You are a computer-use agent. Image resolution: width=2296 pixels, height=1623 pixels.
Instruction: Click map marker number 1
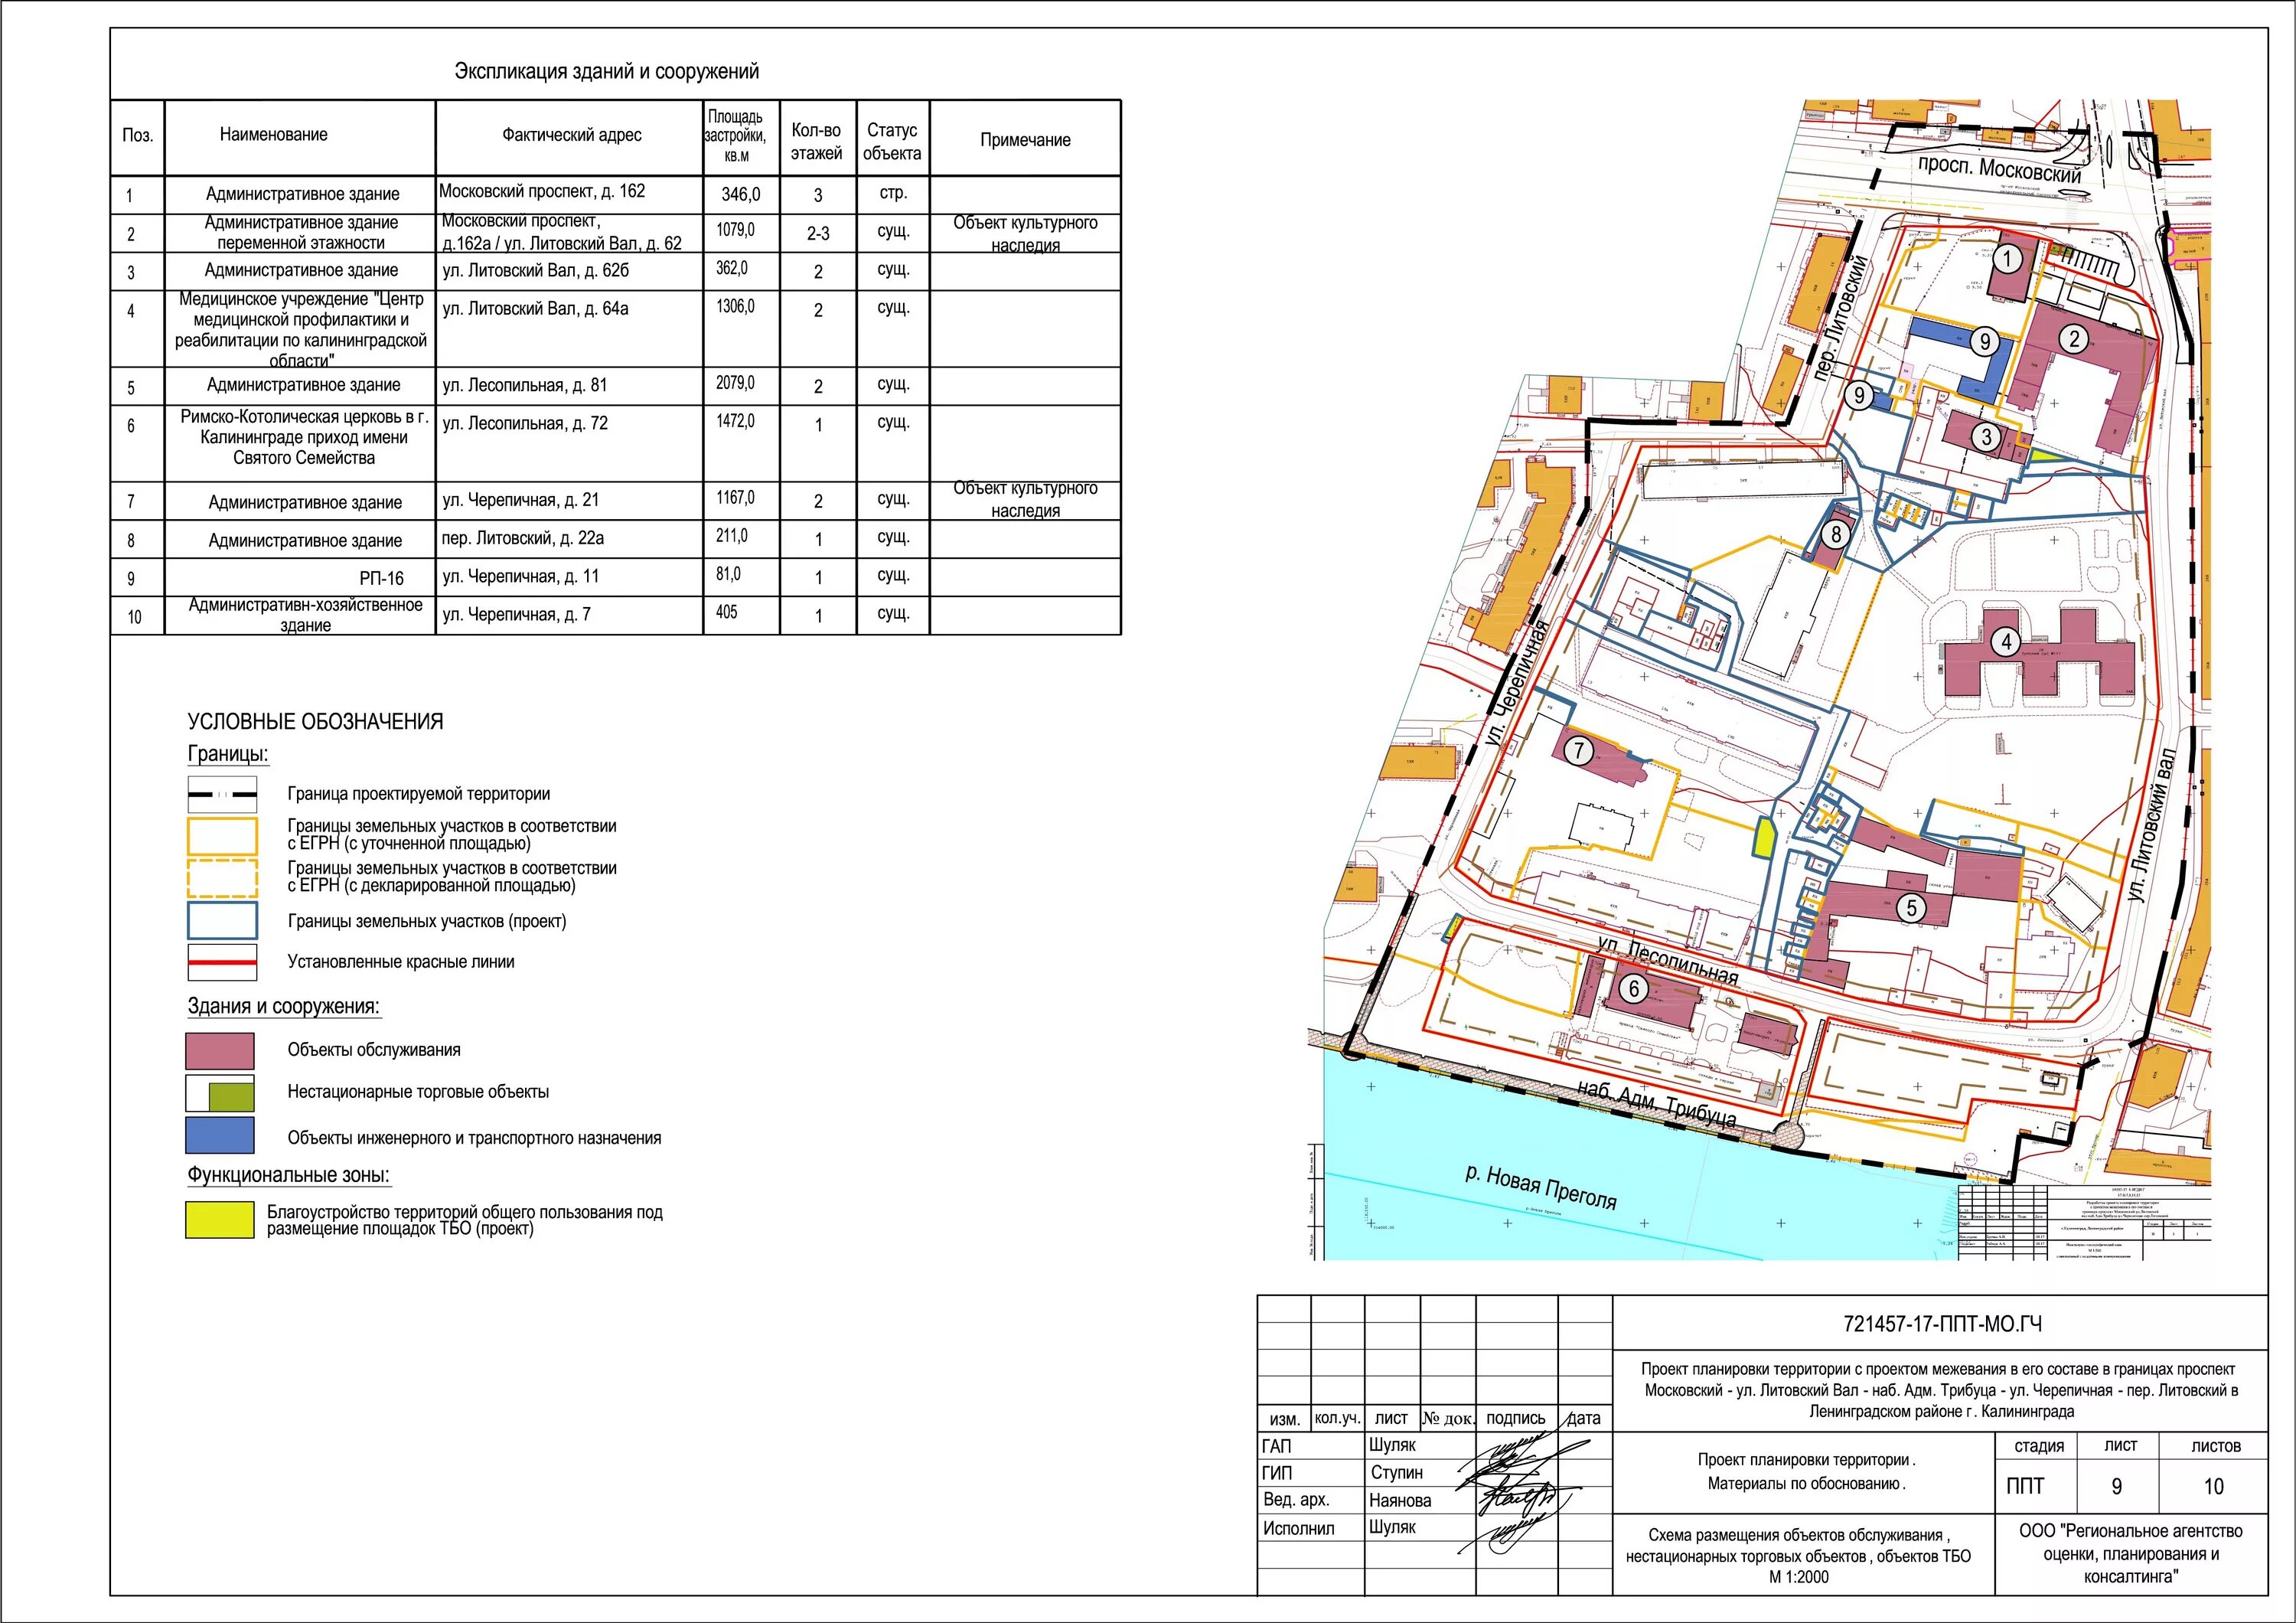[2007, 259]
